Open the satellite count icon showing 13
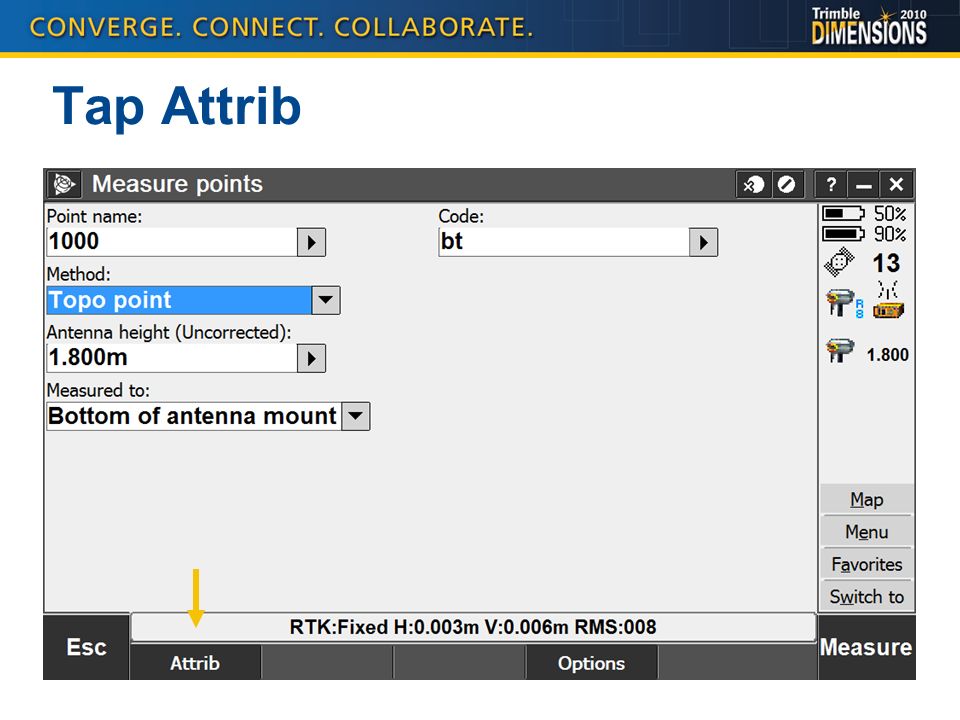960x720 pixels. click(839, 262)
